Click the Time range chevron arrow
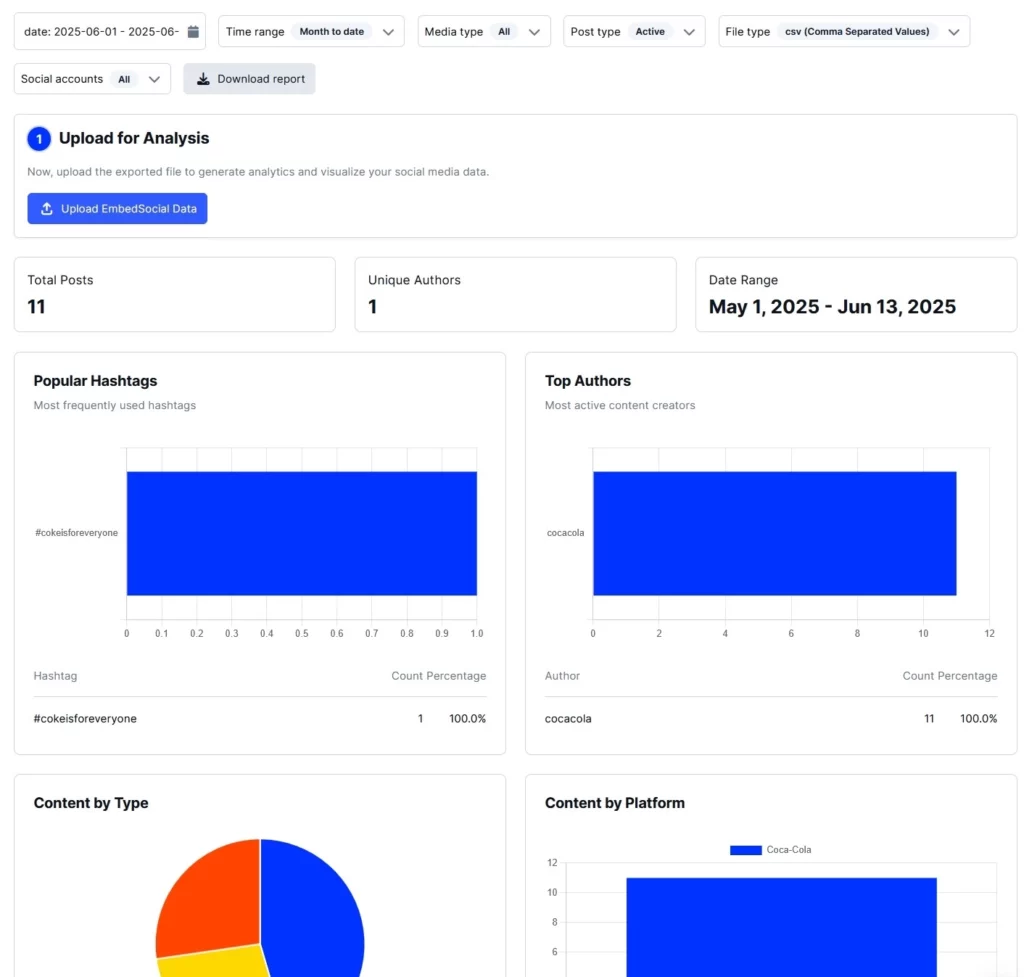This screenshot has height=977, width=1024. click(389, 32)
